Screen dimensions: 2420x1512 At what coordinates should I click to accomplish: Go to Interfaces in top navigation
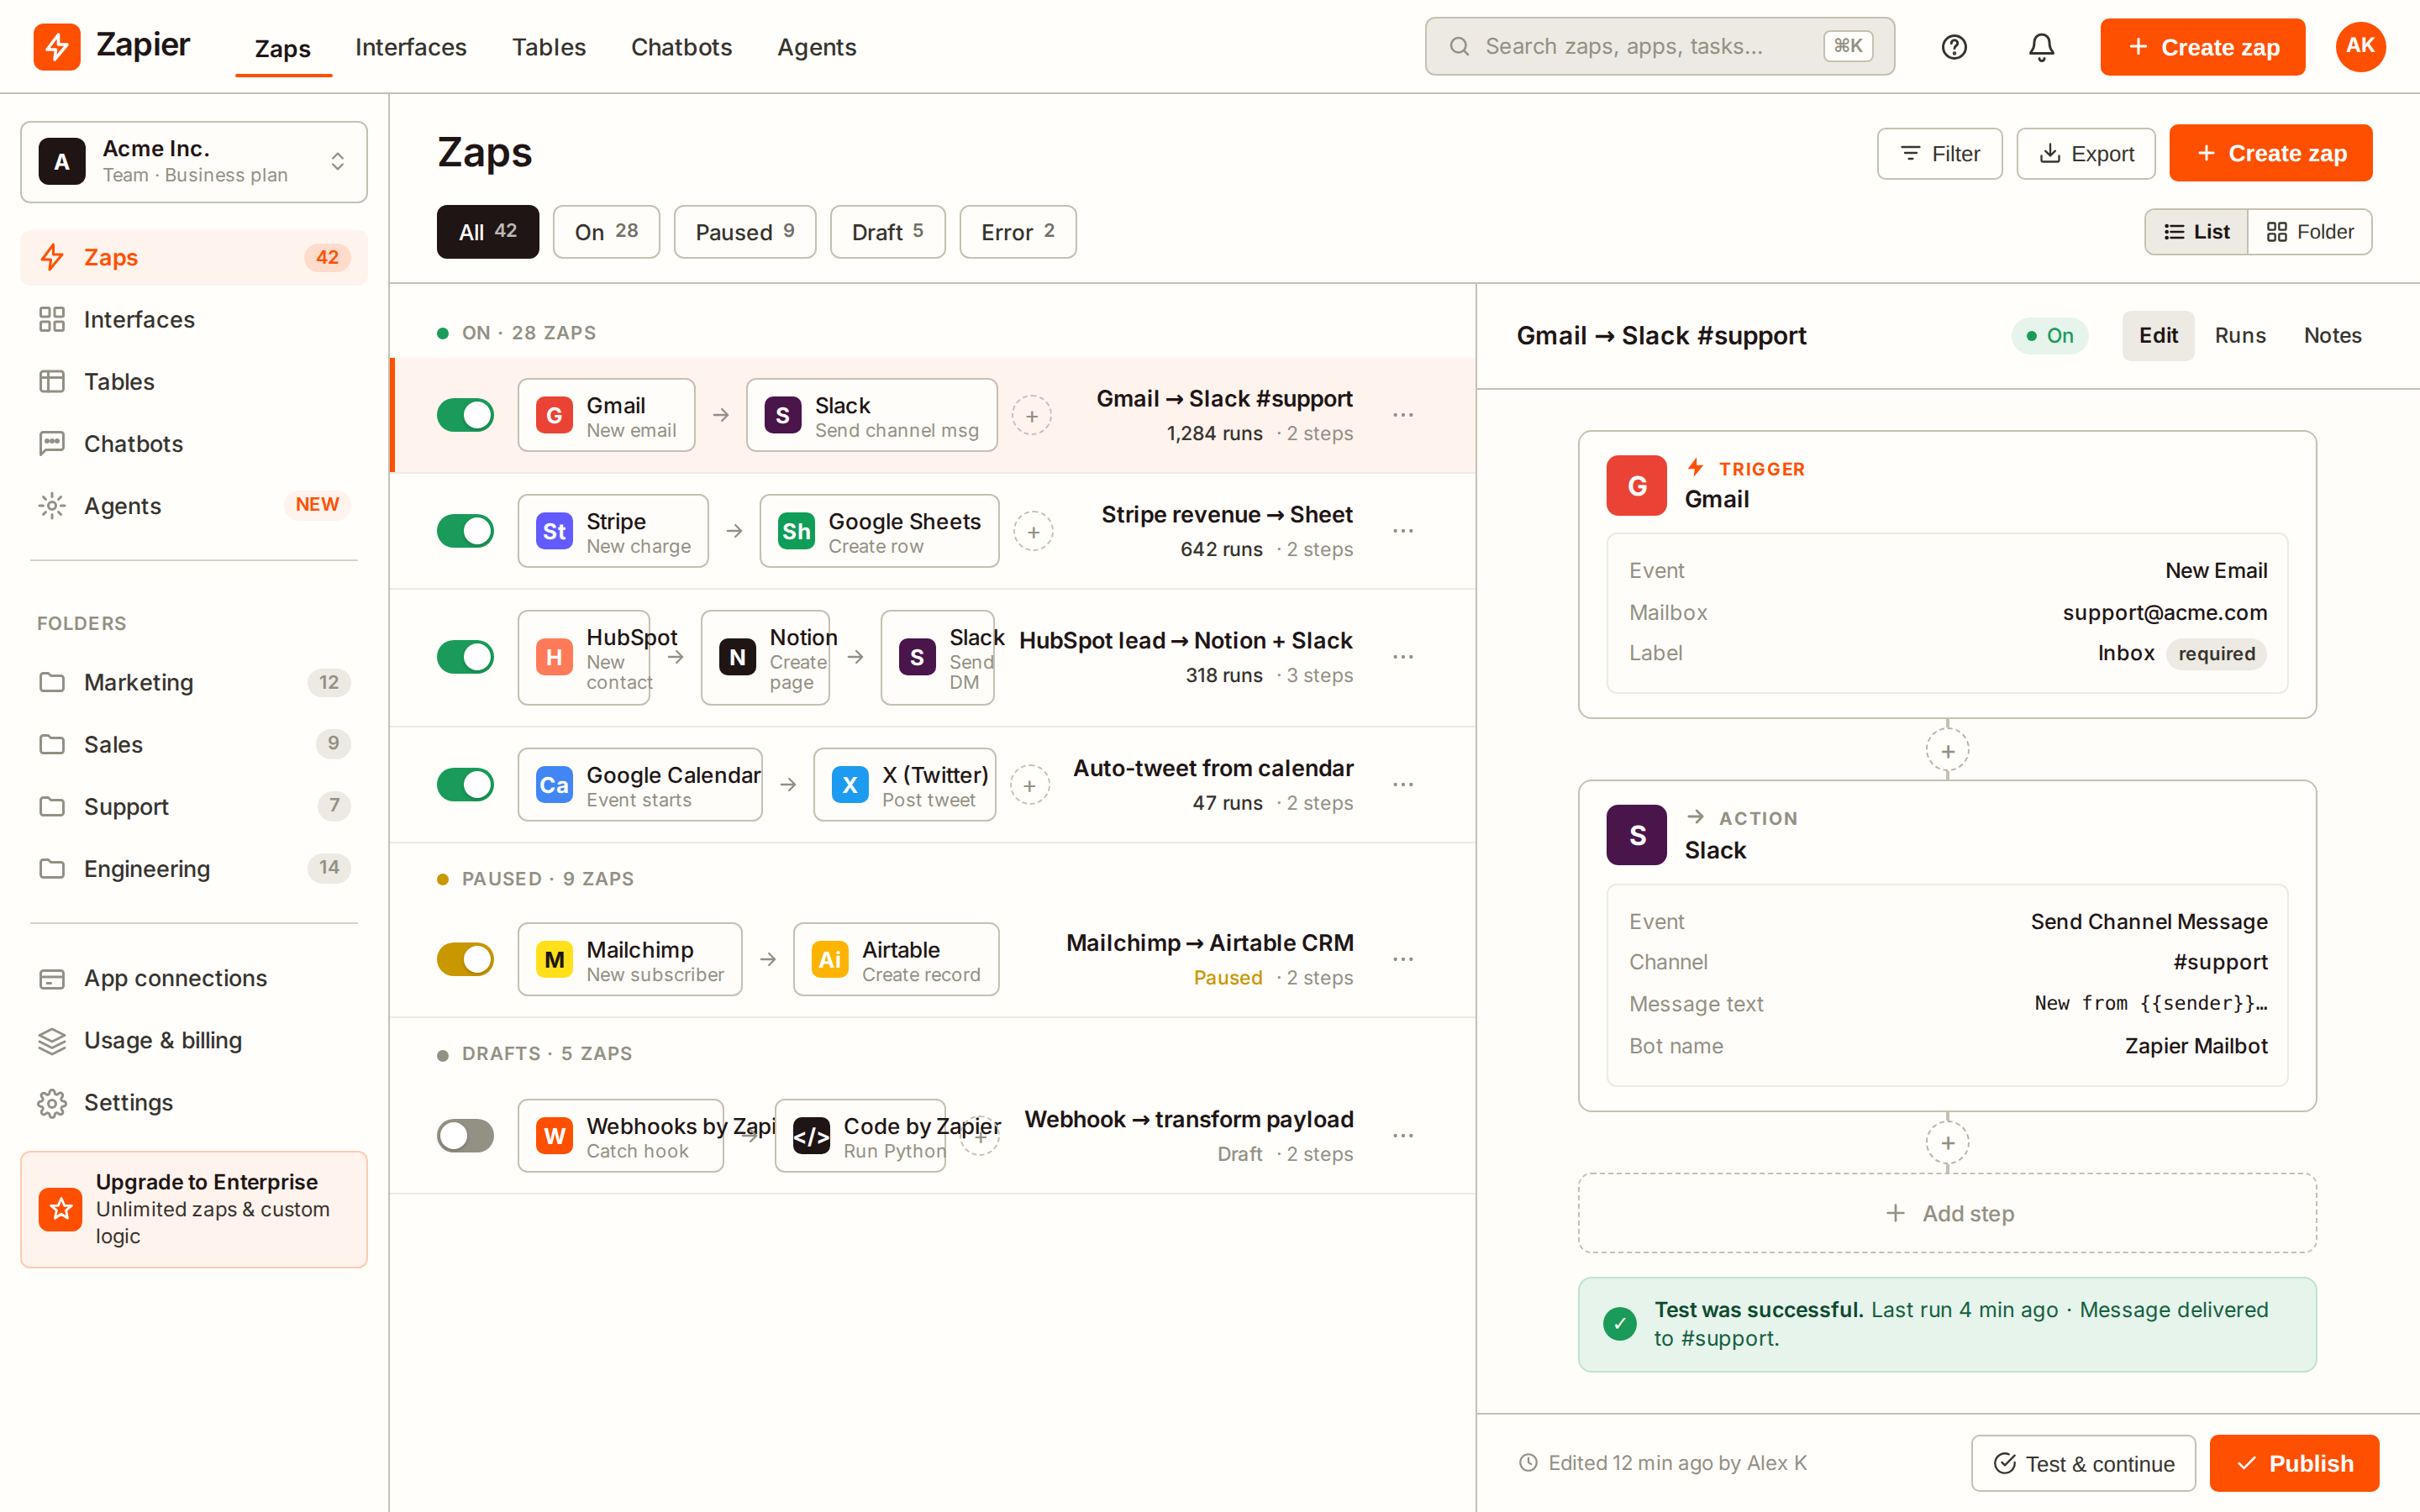(410, 47)
